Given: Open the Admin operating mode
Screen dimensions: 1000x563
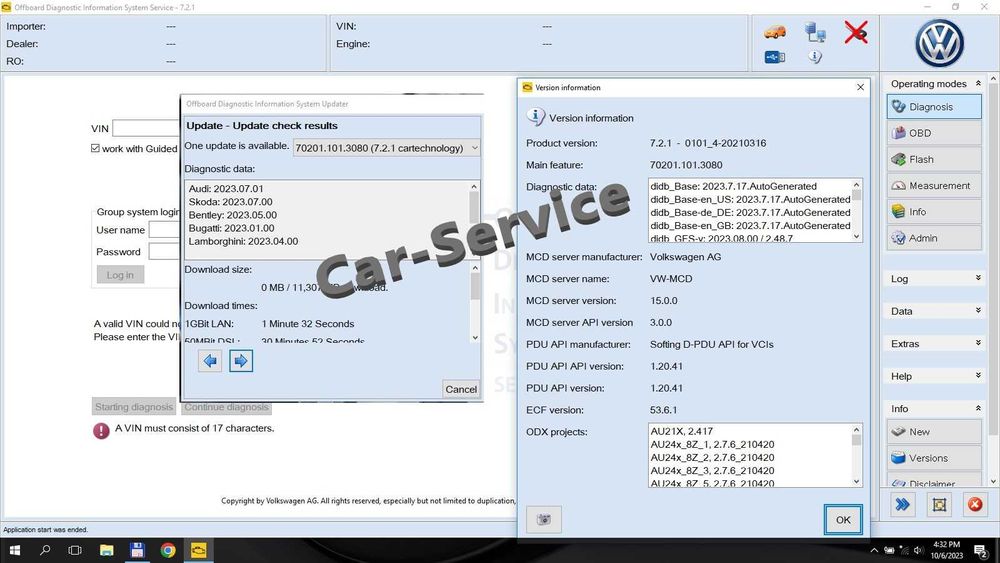Looking at the screenshot, I should [934, 238].
